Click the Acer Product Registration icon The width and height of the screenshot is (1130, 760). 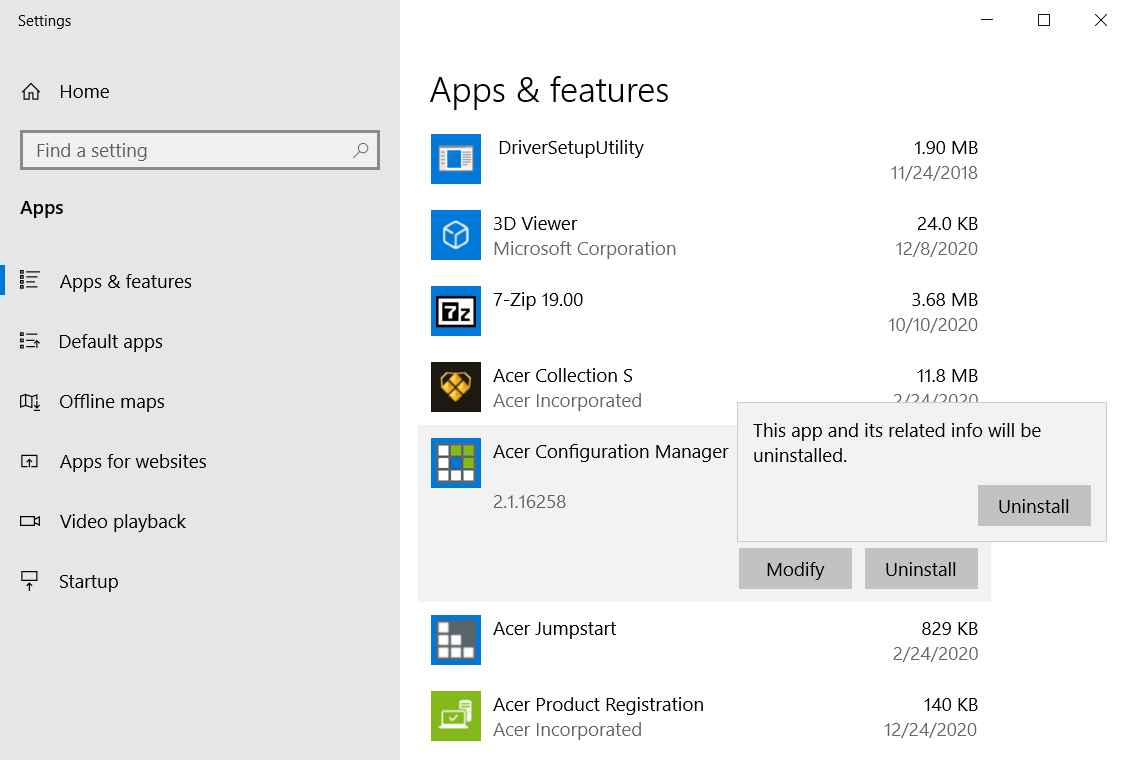455,716
